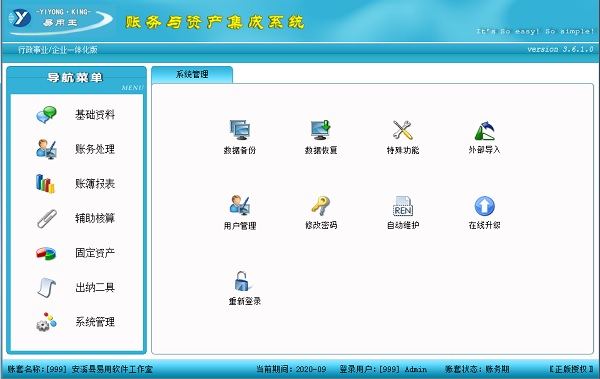Click the 登录用户: [999] Admin status entry
Viewport: 600px width, 379px height.
[383, 369]
